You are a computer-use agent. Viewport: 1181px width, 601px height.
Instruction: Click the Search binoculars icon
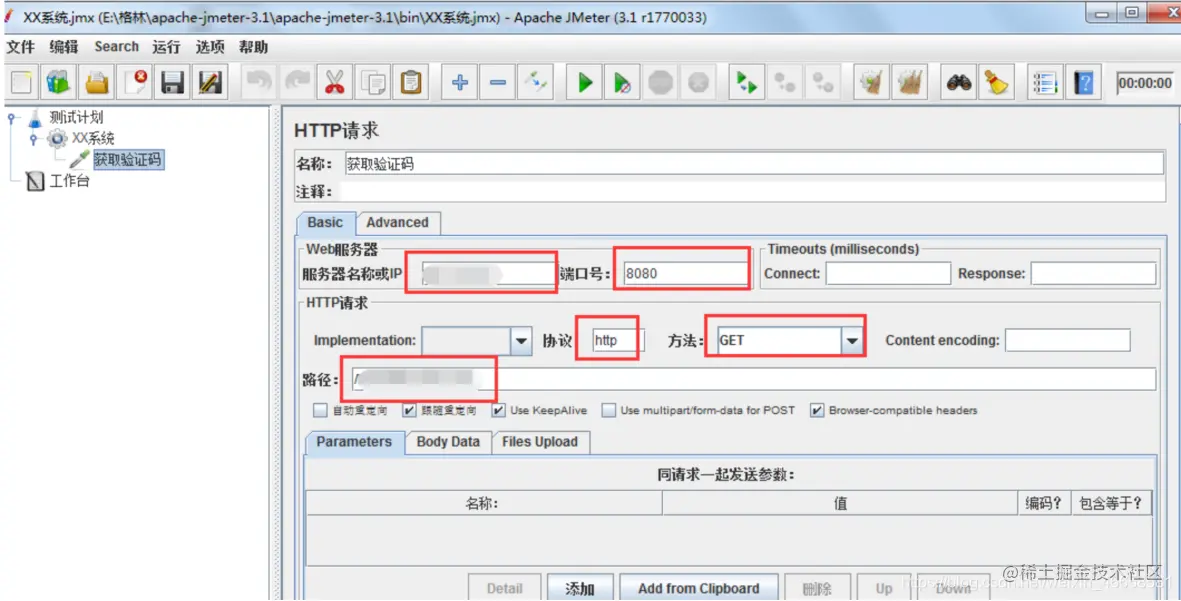958,82
